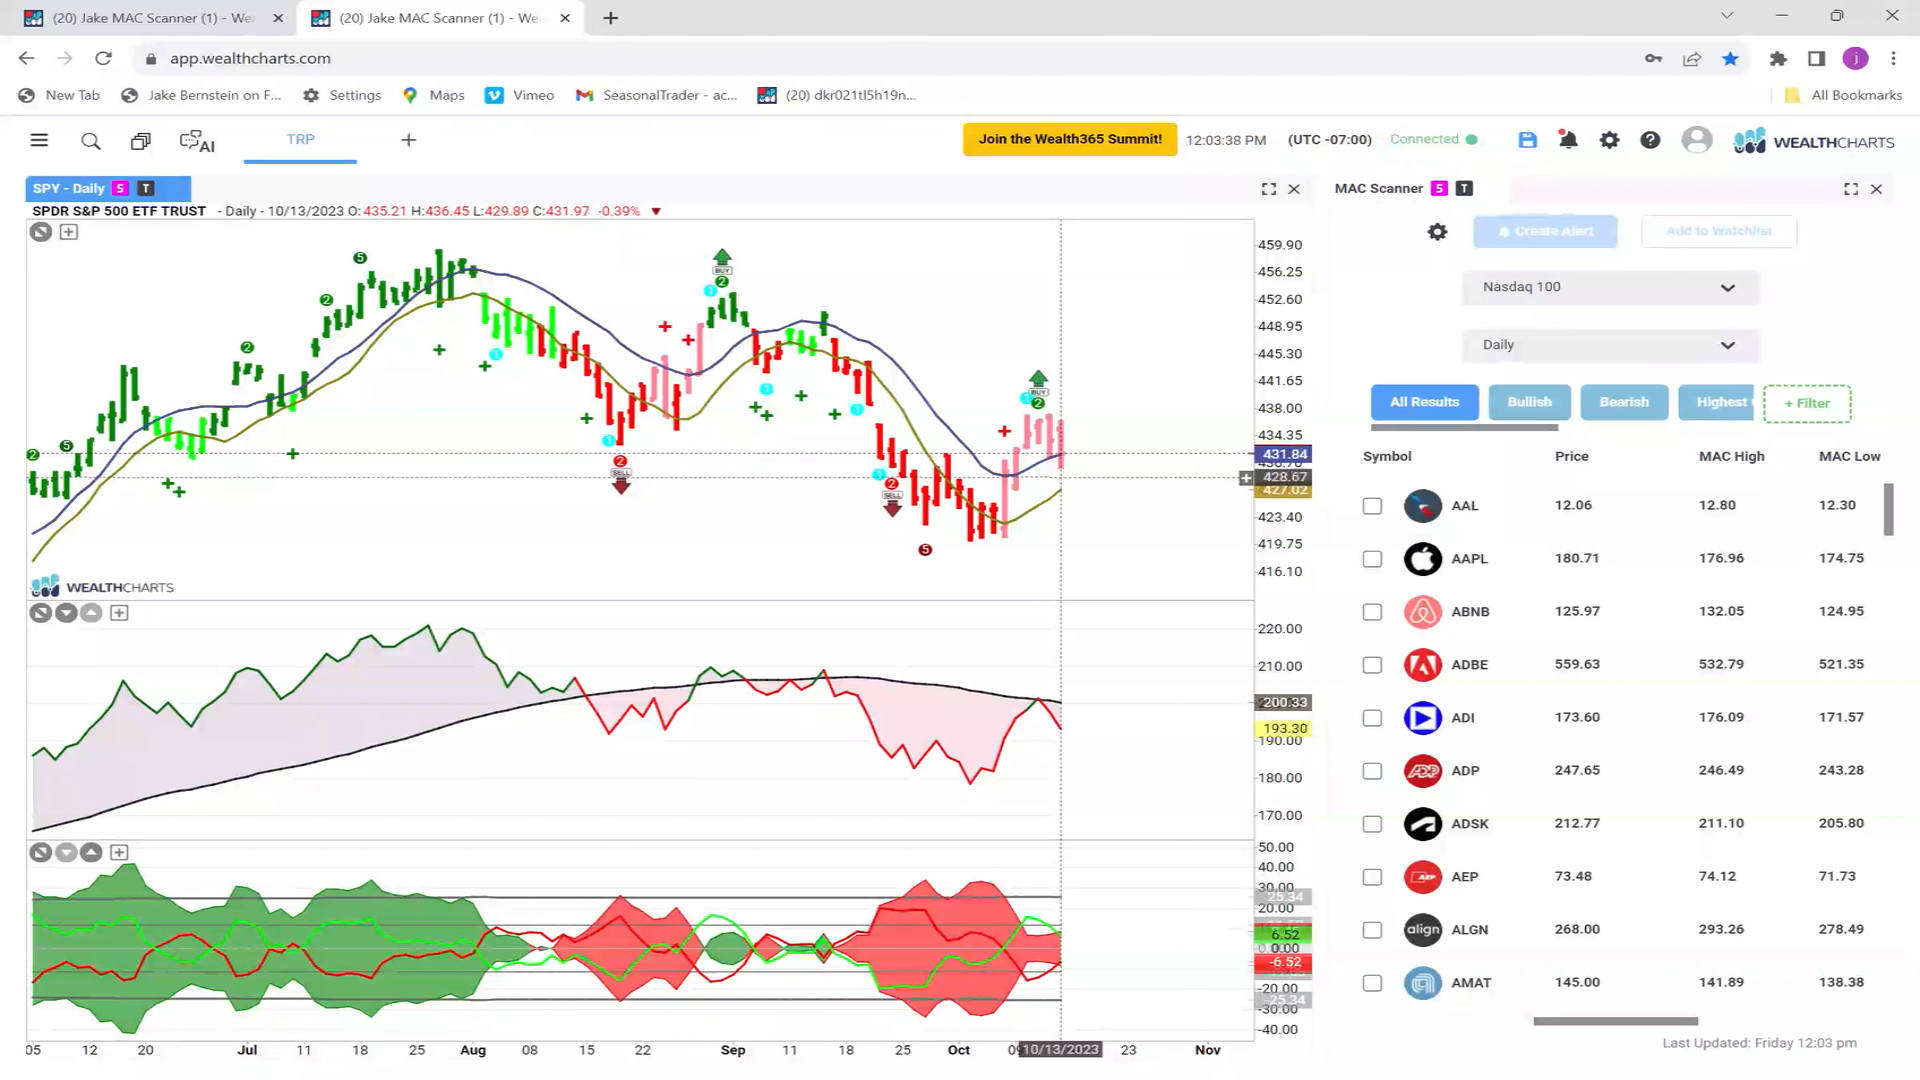Tick the ABNB checkbox

[1372, 612]
